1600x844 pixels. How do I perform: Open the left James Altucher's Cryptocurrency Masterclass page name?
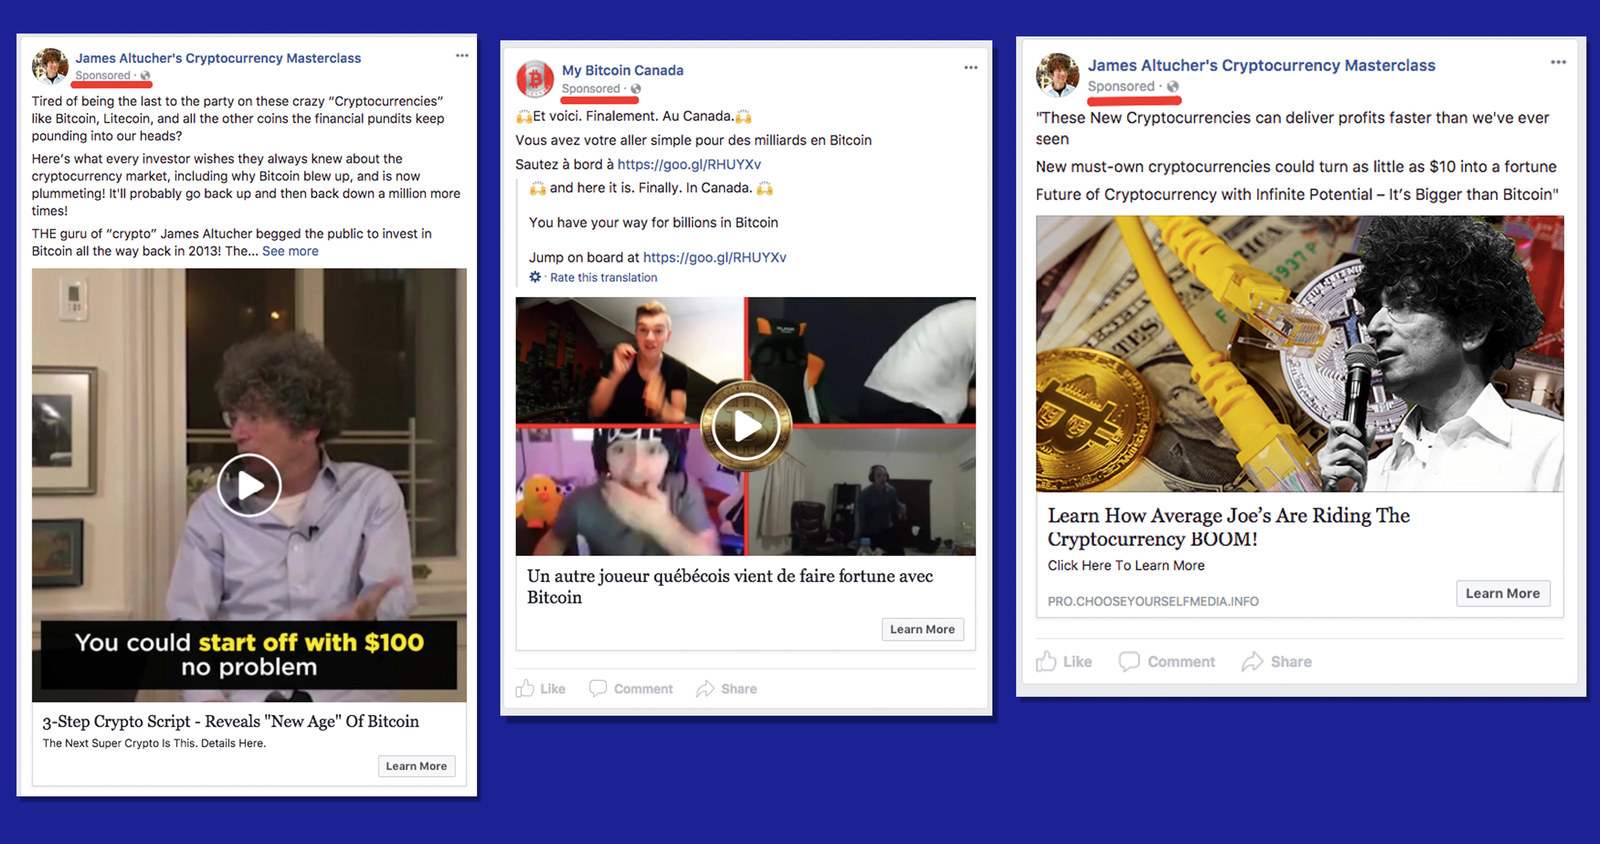tap(218, 58)
